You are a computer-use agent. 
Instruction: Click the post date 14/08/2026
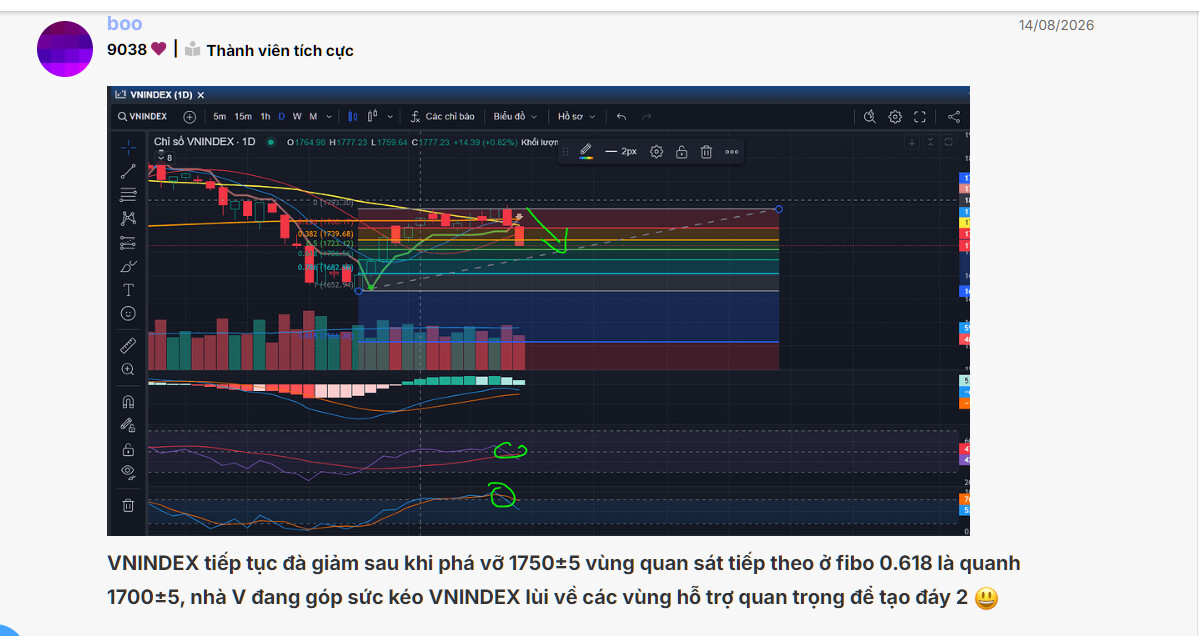(x=1056, y=25)
